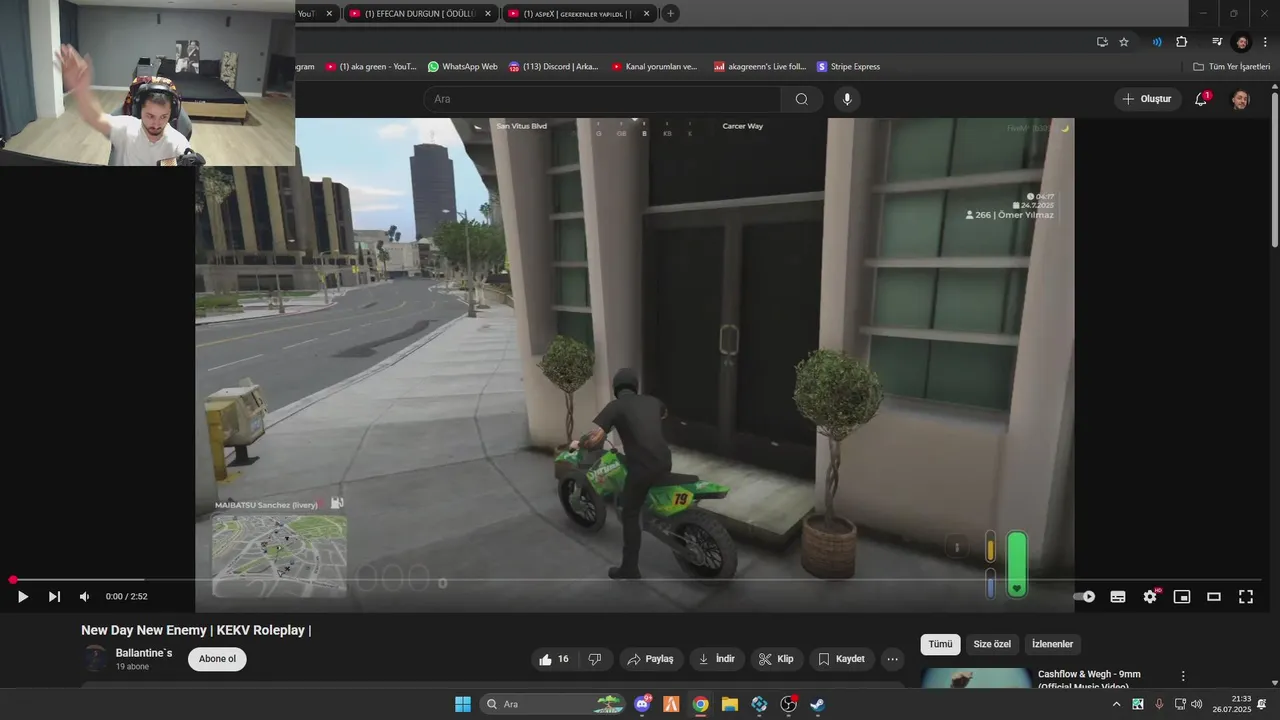
Task: Open Cashflow & Wegh video thumbnail
Action: pos(976,678)
